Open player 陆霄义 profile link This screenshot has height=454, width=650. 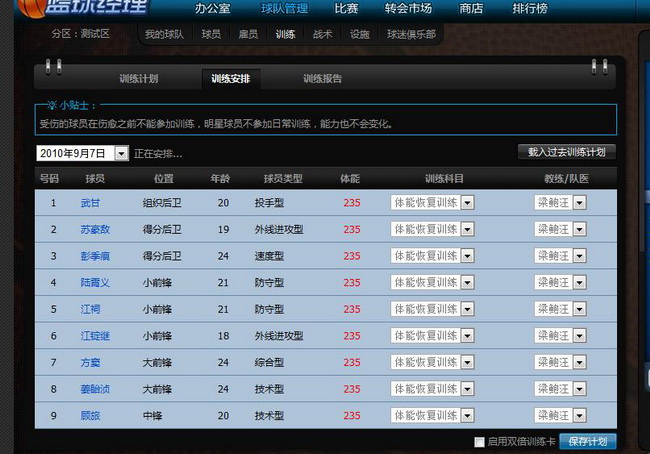95,282
